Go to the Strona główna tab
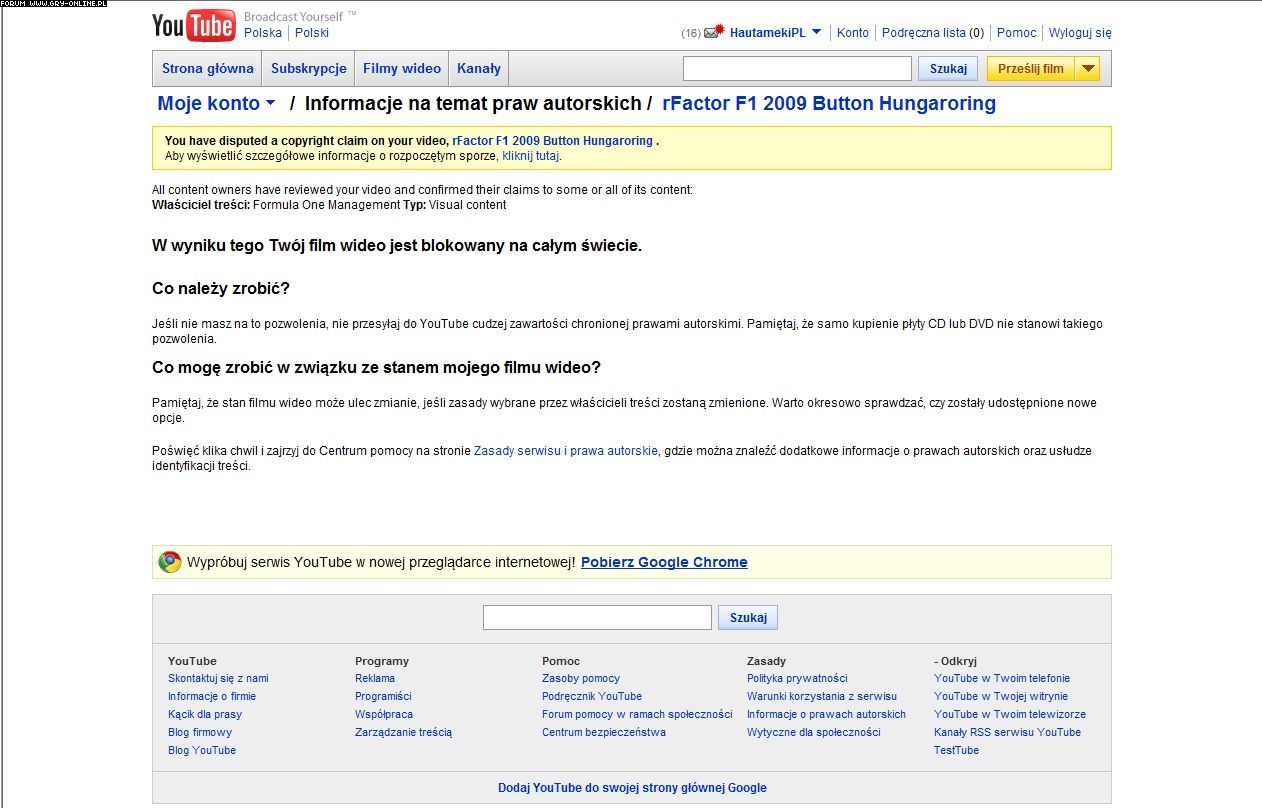This screenshot has width=1262, height=808. (x=208, y=69)
